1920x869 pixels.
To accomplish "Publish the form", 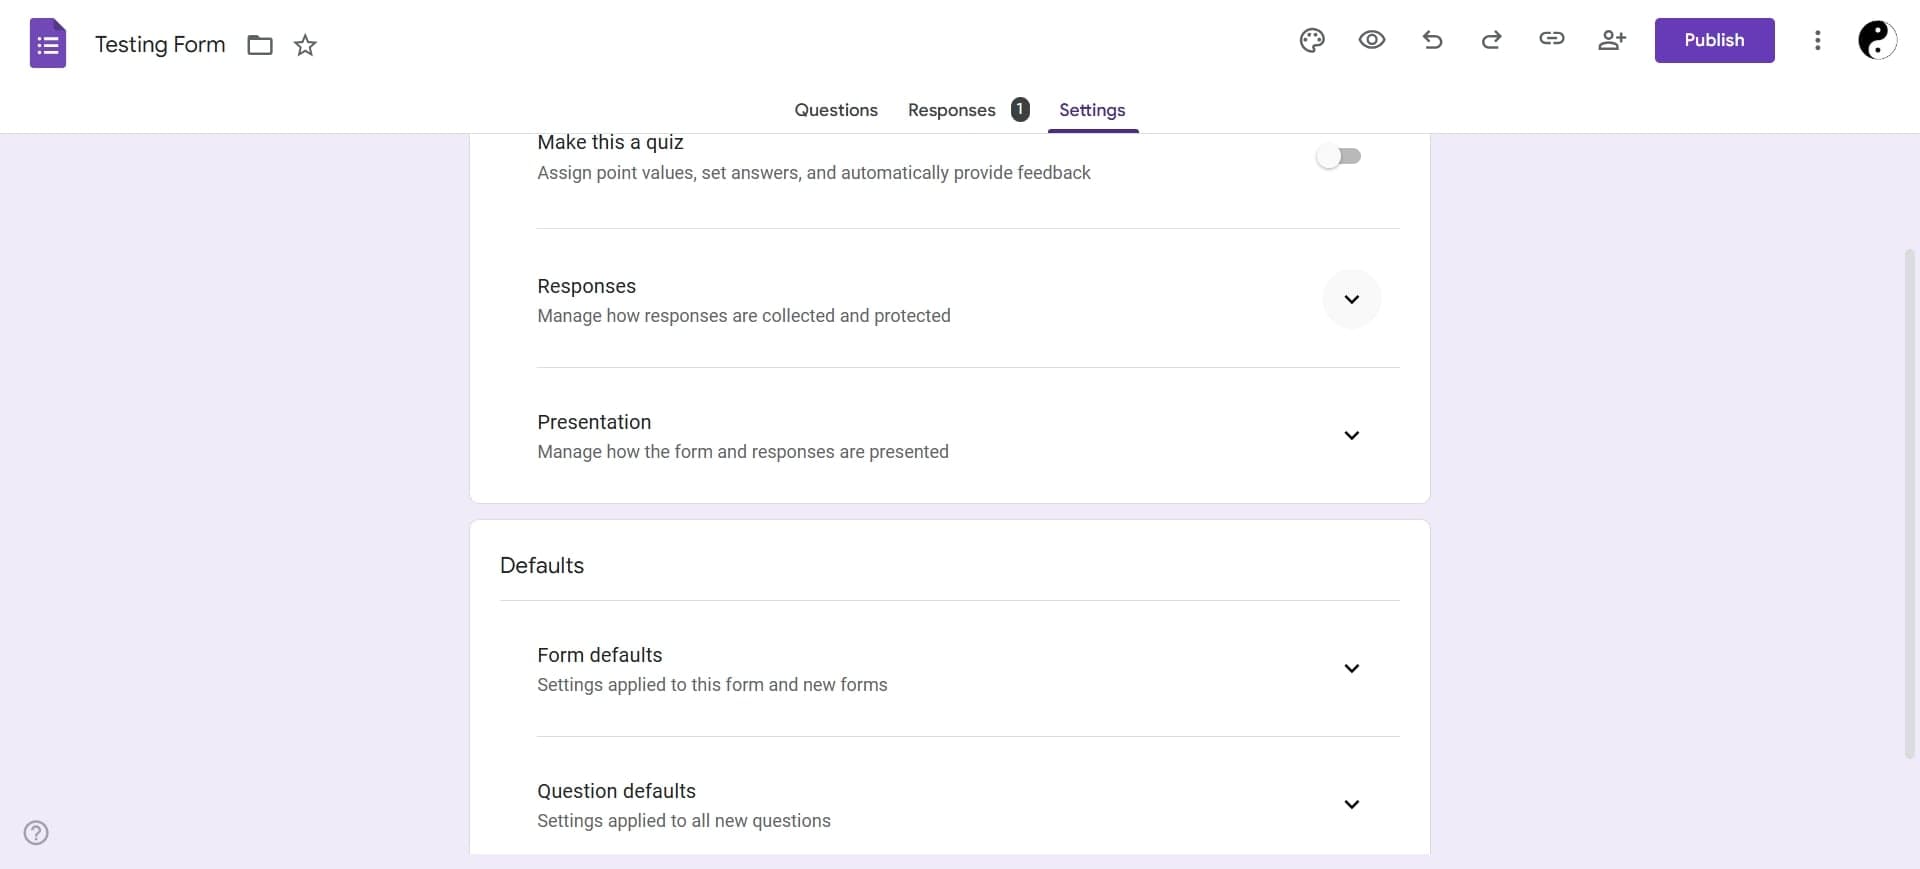I will click(x=1713, y=40).
